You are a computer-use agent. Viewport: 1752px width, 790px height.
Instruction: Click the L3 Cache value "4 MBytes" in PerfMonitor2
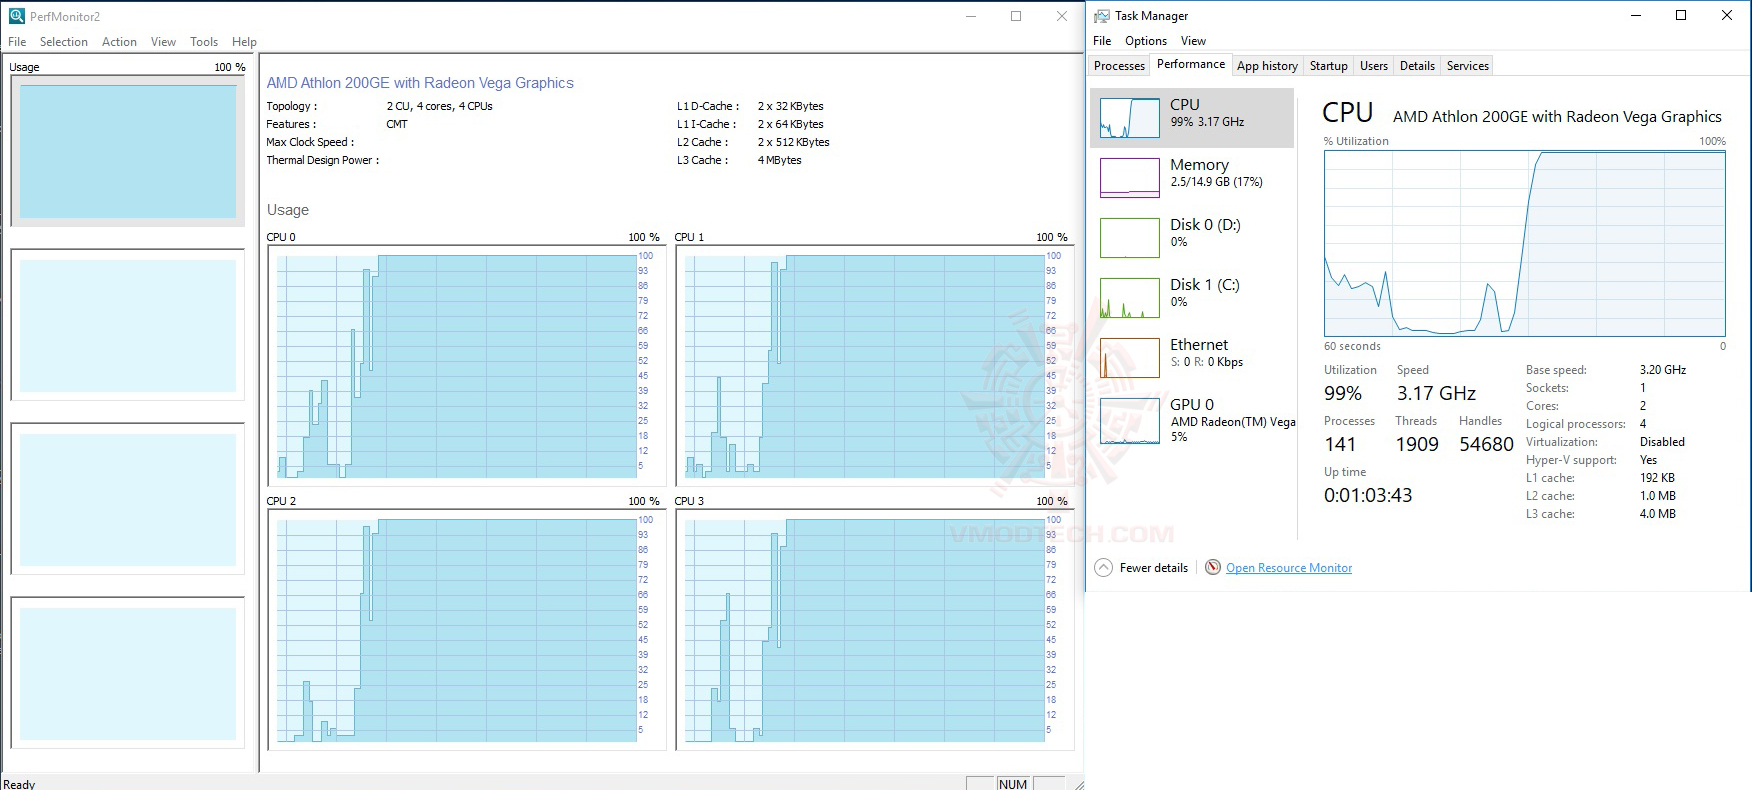click(779, 160)
